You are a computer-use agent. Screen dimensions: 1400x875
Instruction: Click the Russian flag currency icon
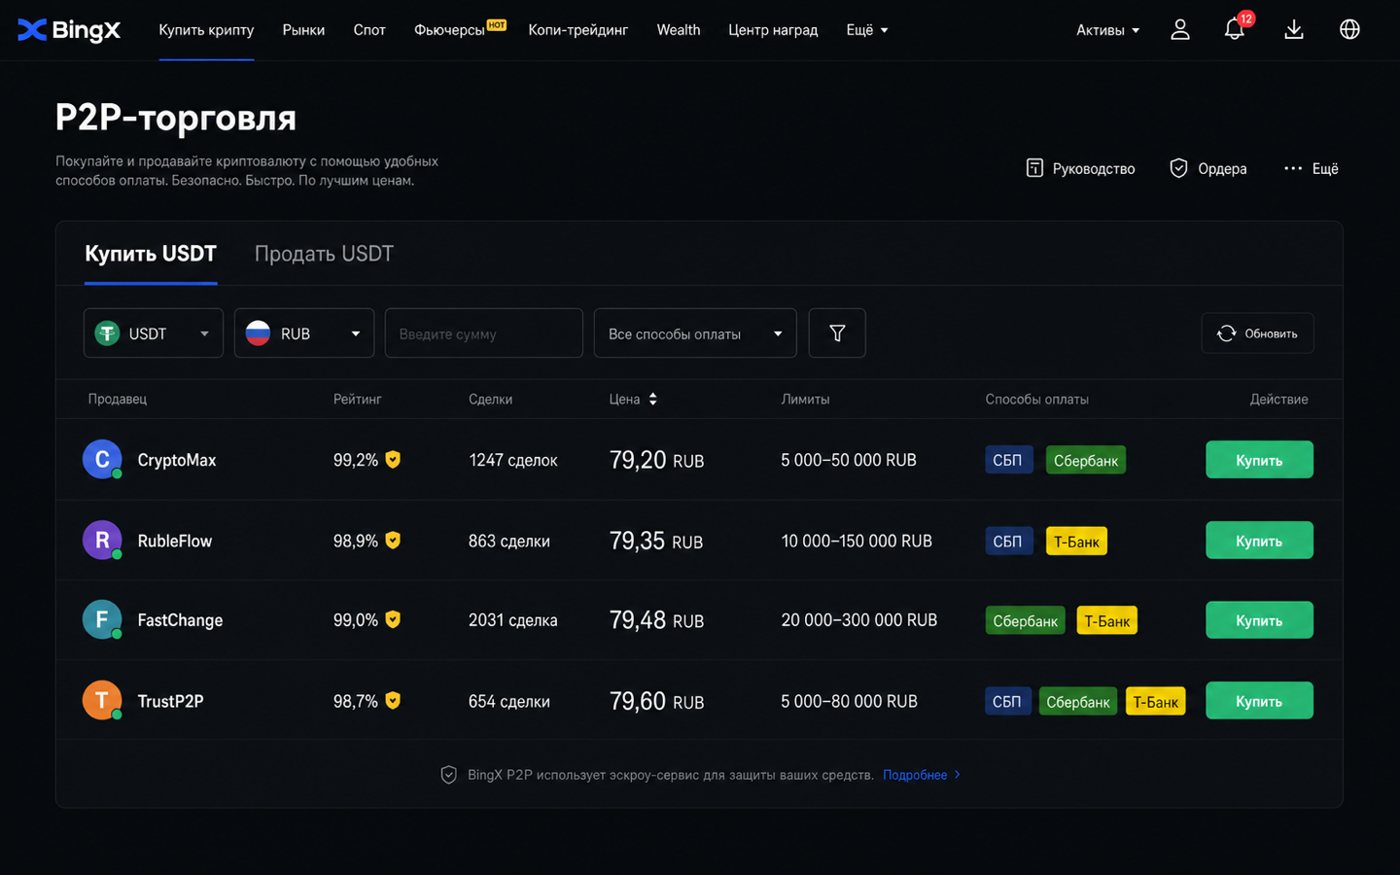tap(258, 333)
